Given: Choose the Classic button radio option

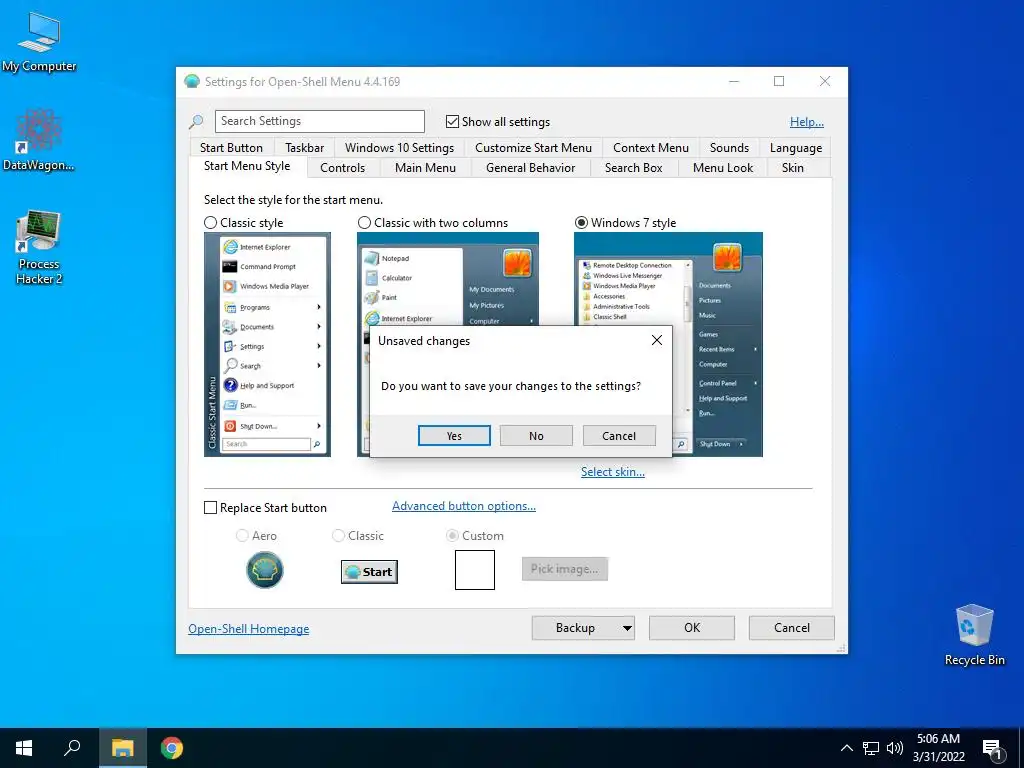Looking at the screenshot, I should pos(338,536).
